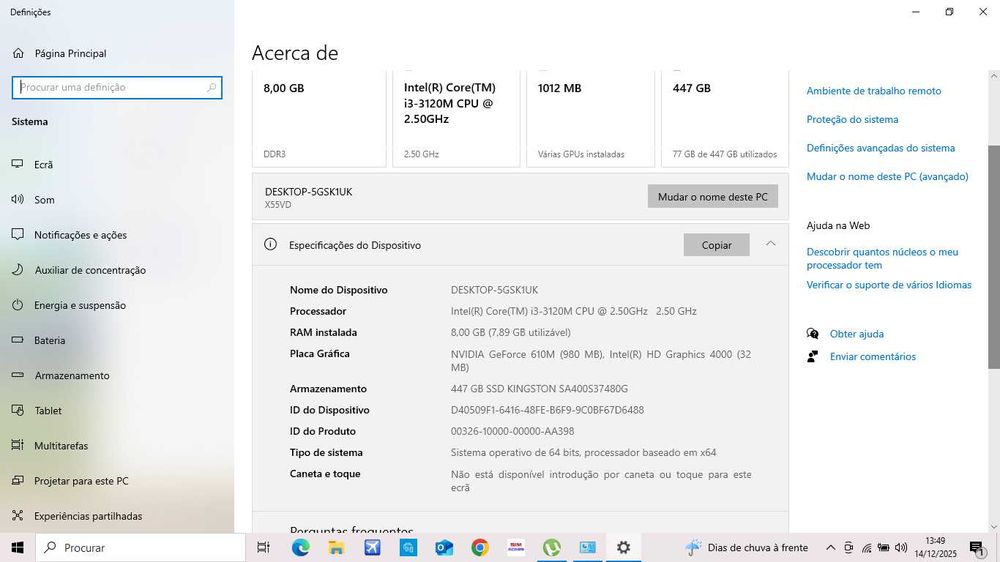The image size is (1000, 562).
Task: Launch Microsoft Edge from the taskbar
Action: (x=300, y=547)
